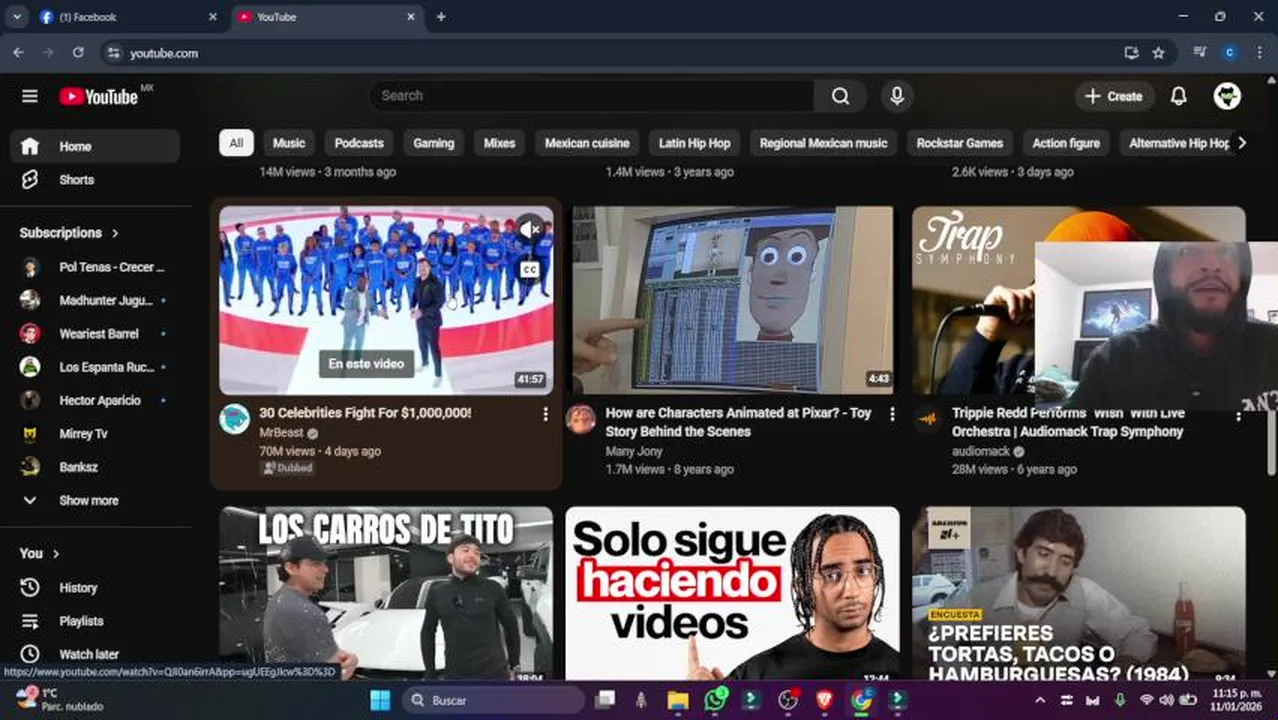The image size is (1278, 720).
Task: Select the Gaming chip
Action: click(x=434, y=143)
